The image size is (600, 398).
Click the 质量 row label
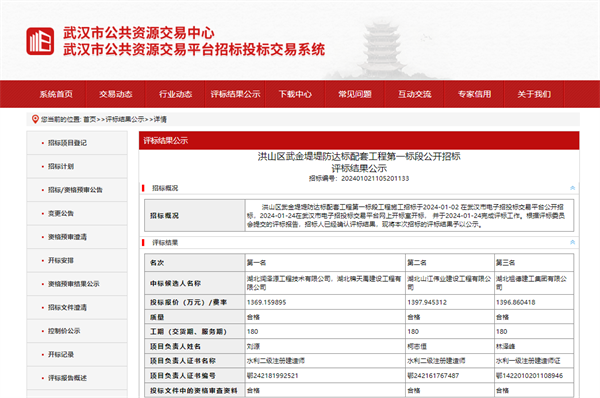pyautogui.click(x=157, y=317)
